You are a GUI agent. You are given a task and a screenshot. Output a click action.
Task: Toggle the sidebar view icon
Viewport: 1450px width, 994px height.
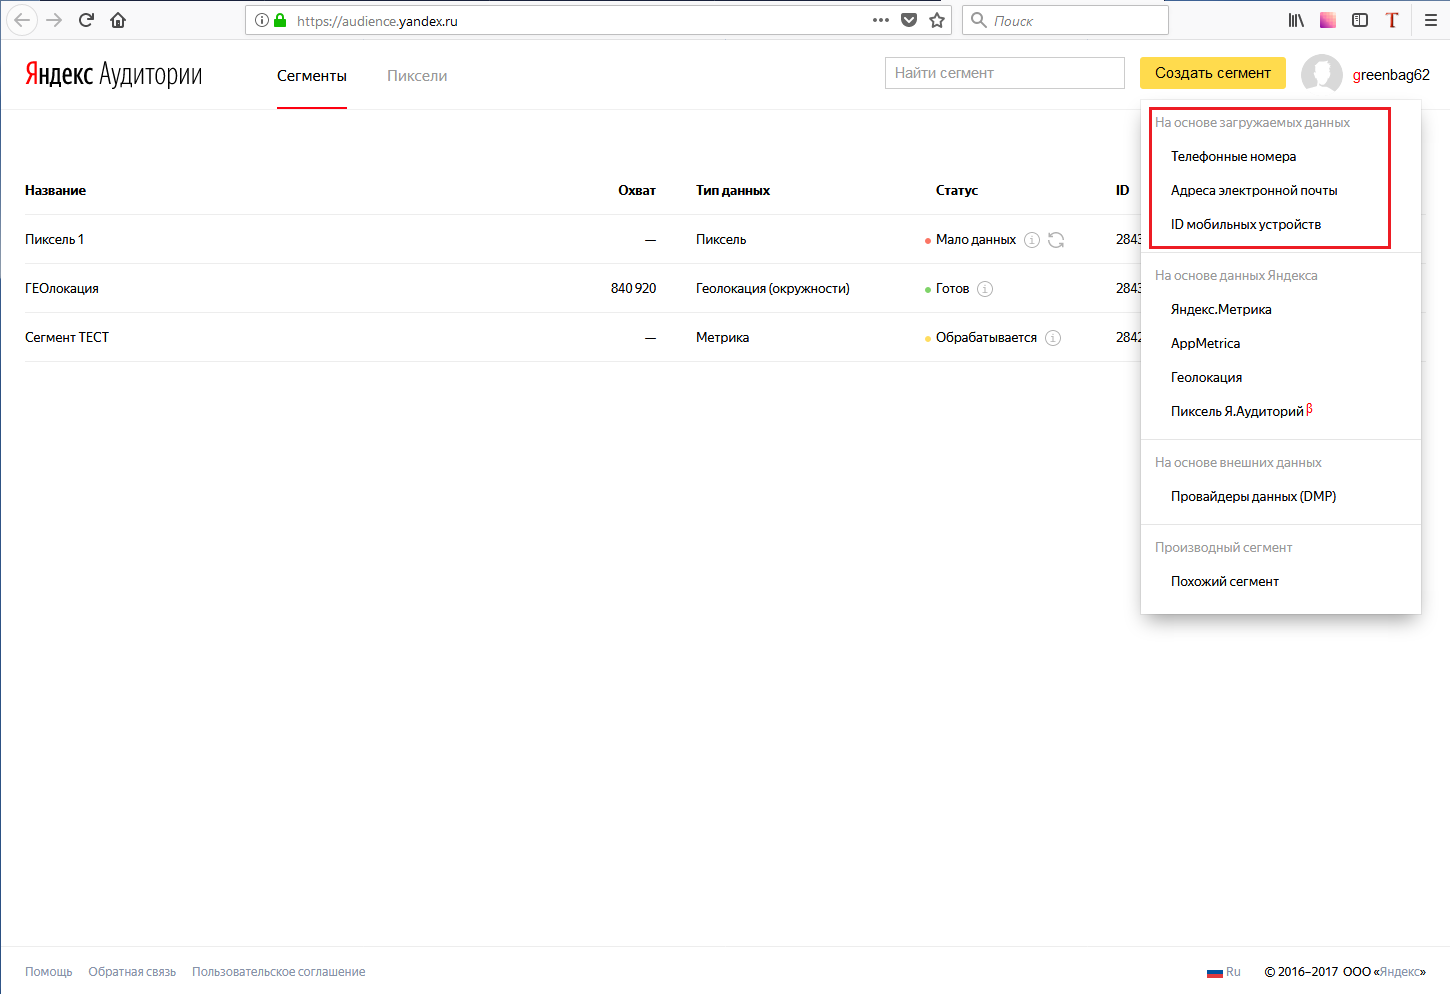1360,20
